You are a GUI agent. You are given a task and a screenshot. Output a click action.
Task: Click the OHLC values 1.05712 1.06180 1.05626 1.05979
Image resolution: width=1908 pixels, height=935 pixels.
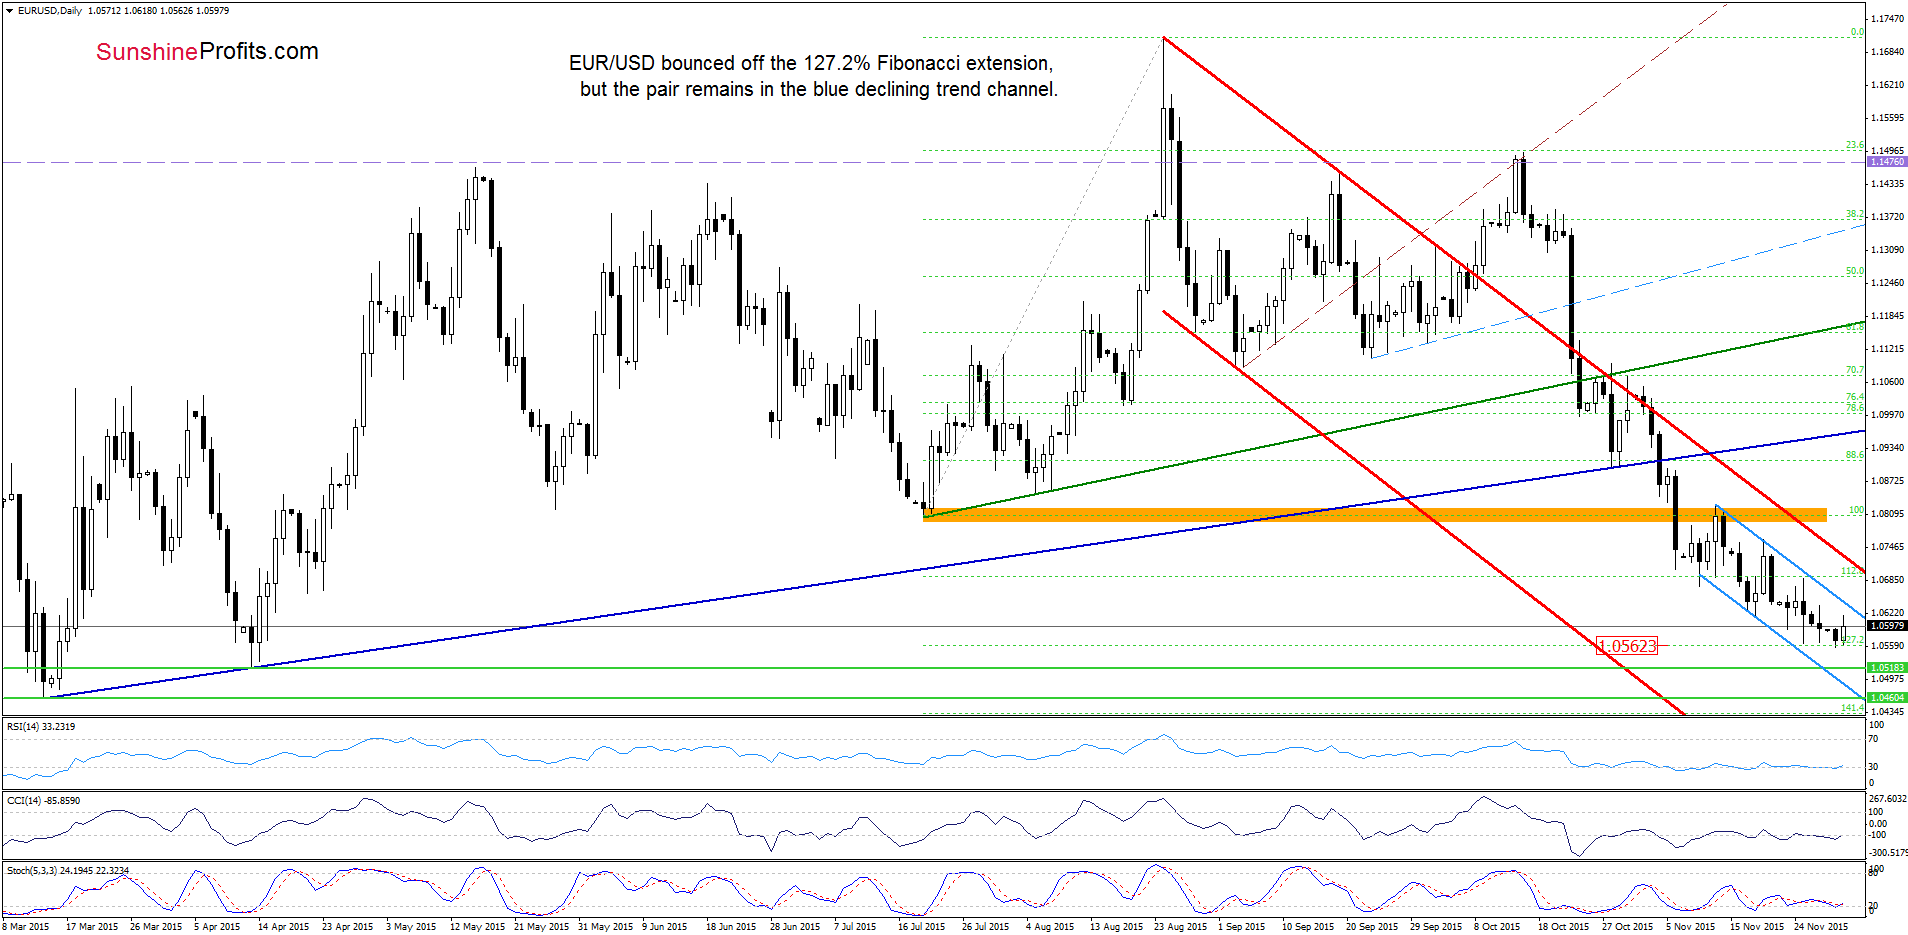point(158,11)
